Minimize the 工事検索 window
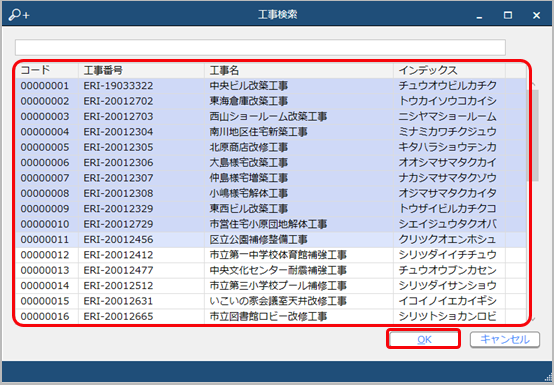Image resolution: width=554 pixels, height=385 pixels. click(x=479, y=16)
